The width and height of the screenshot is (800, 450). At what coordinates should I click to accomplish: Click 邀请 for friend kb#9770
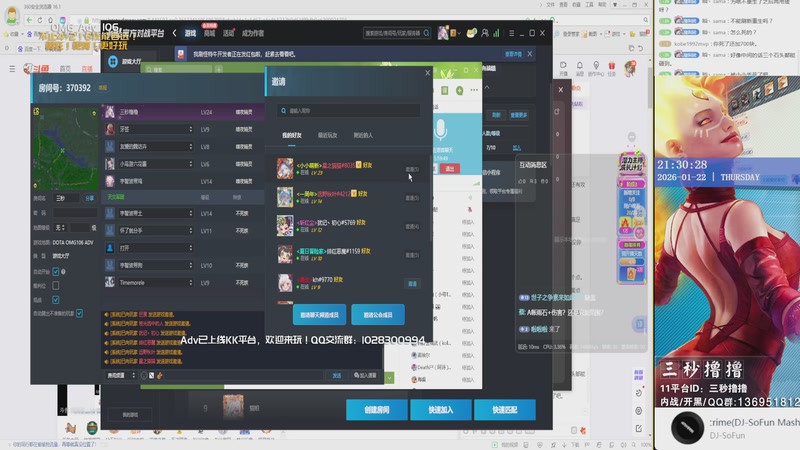point(412,284)
